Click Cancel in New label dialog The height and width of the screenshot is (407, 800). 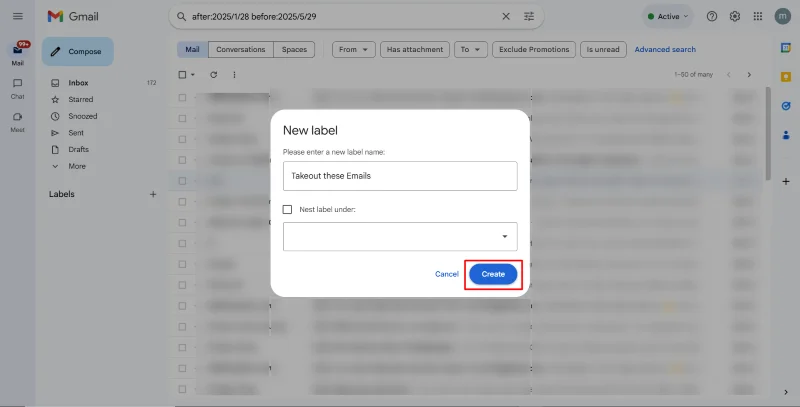[x=446, y=274]
